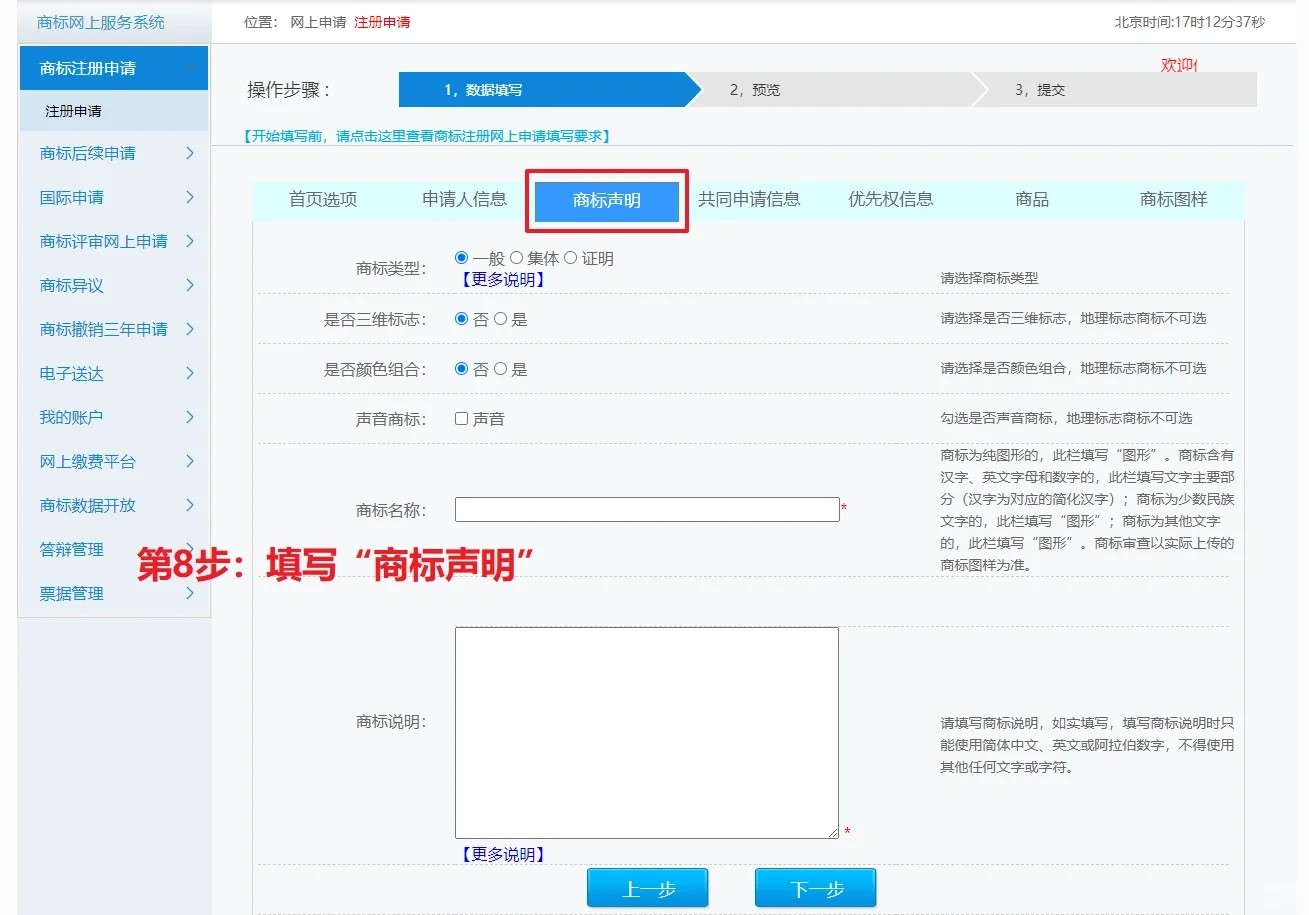The width and height of the screenshot is (1309, 915).
Task: Select 证明 trademark type radio button
Action: [571, 258]
